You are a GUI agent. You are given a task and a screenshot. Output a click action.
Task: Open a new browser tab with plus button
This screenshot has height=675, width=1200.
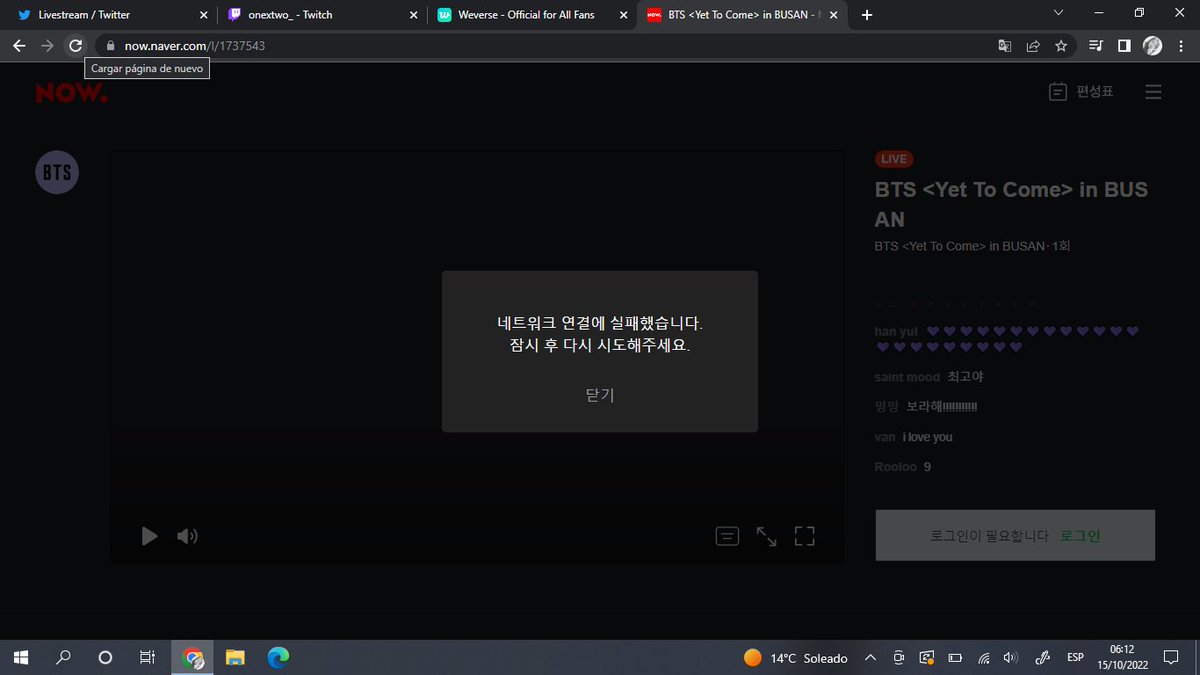(866, 15)
